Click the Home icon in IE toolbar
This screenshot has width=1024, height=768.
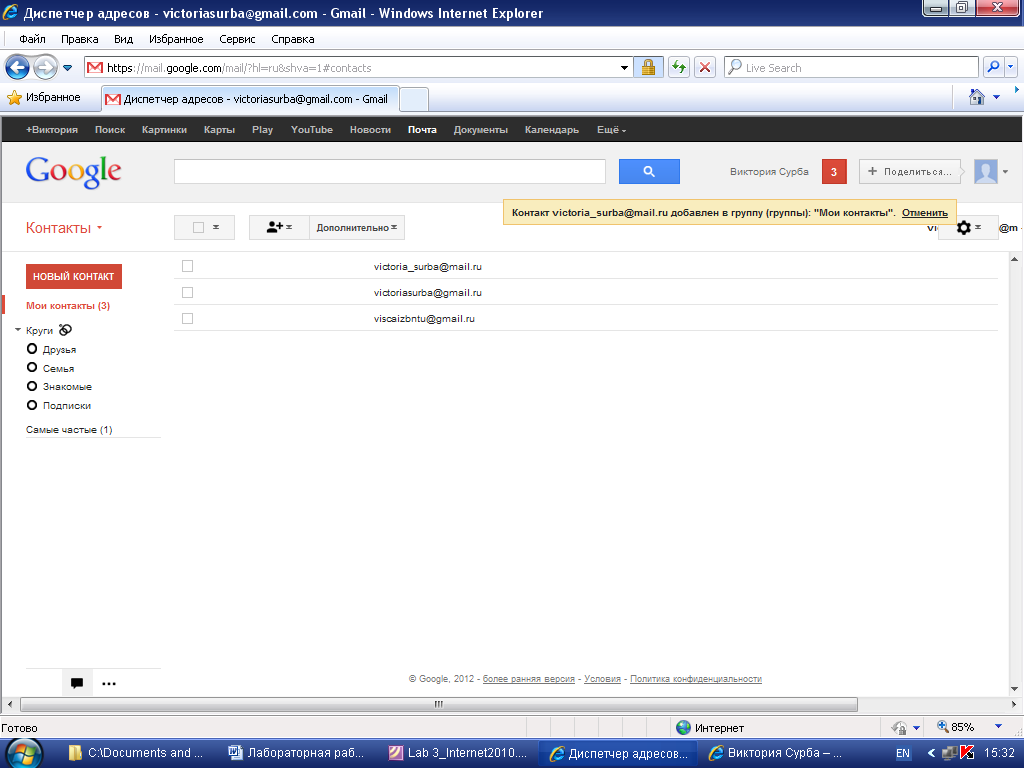click(x=976, y=97)
